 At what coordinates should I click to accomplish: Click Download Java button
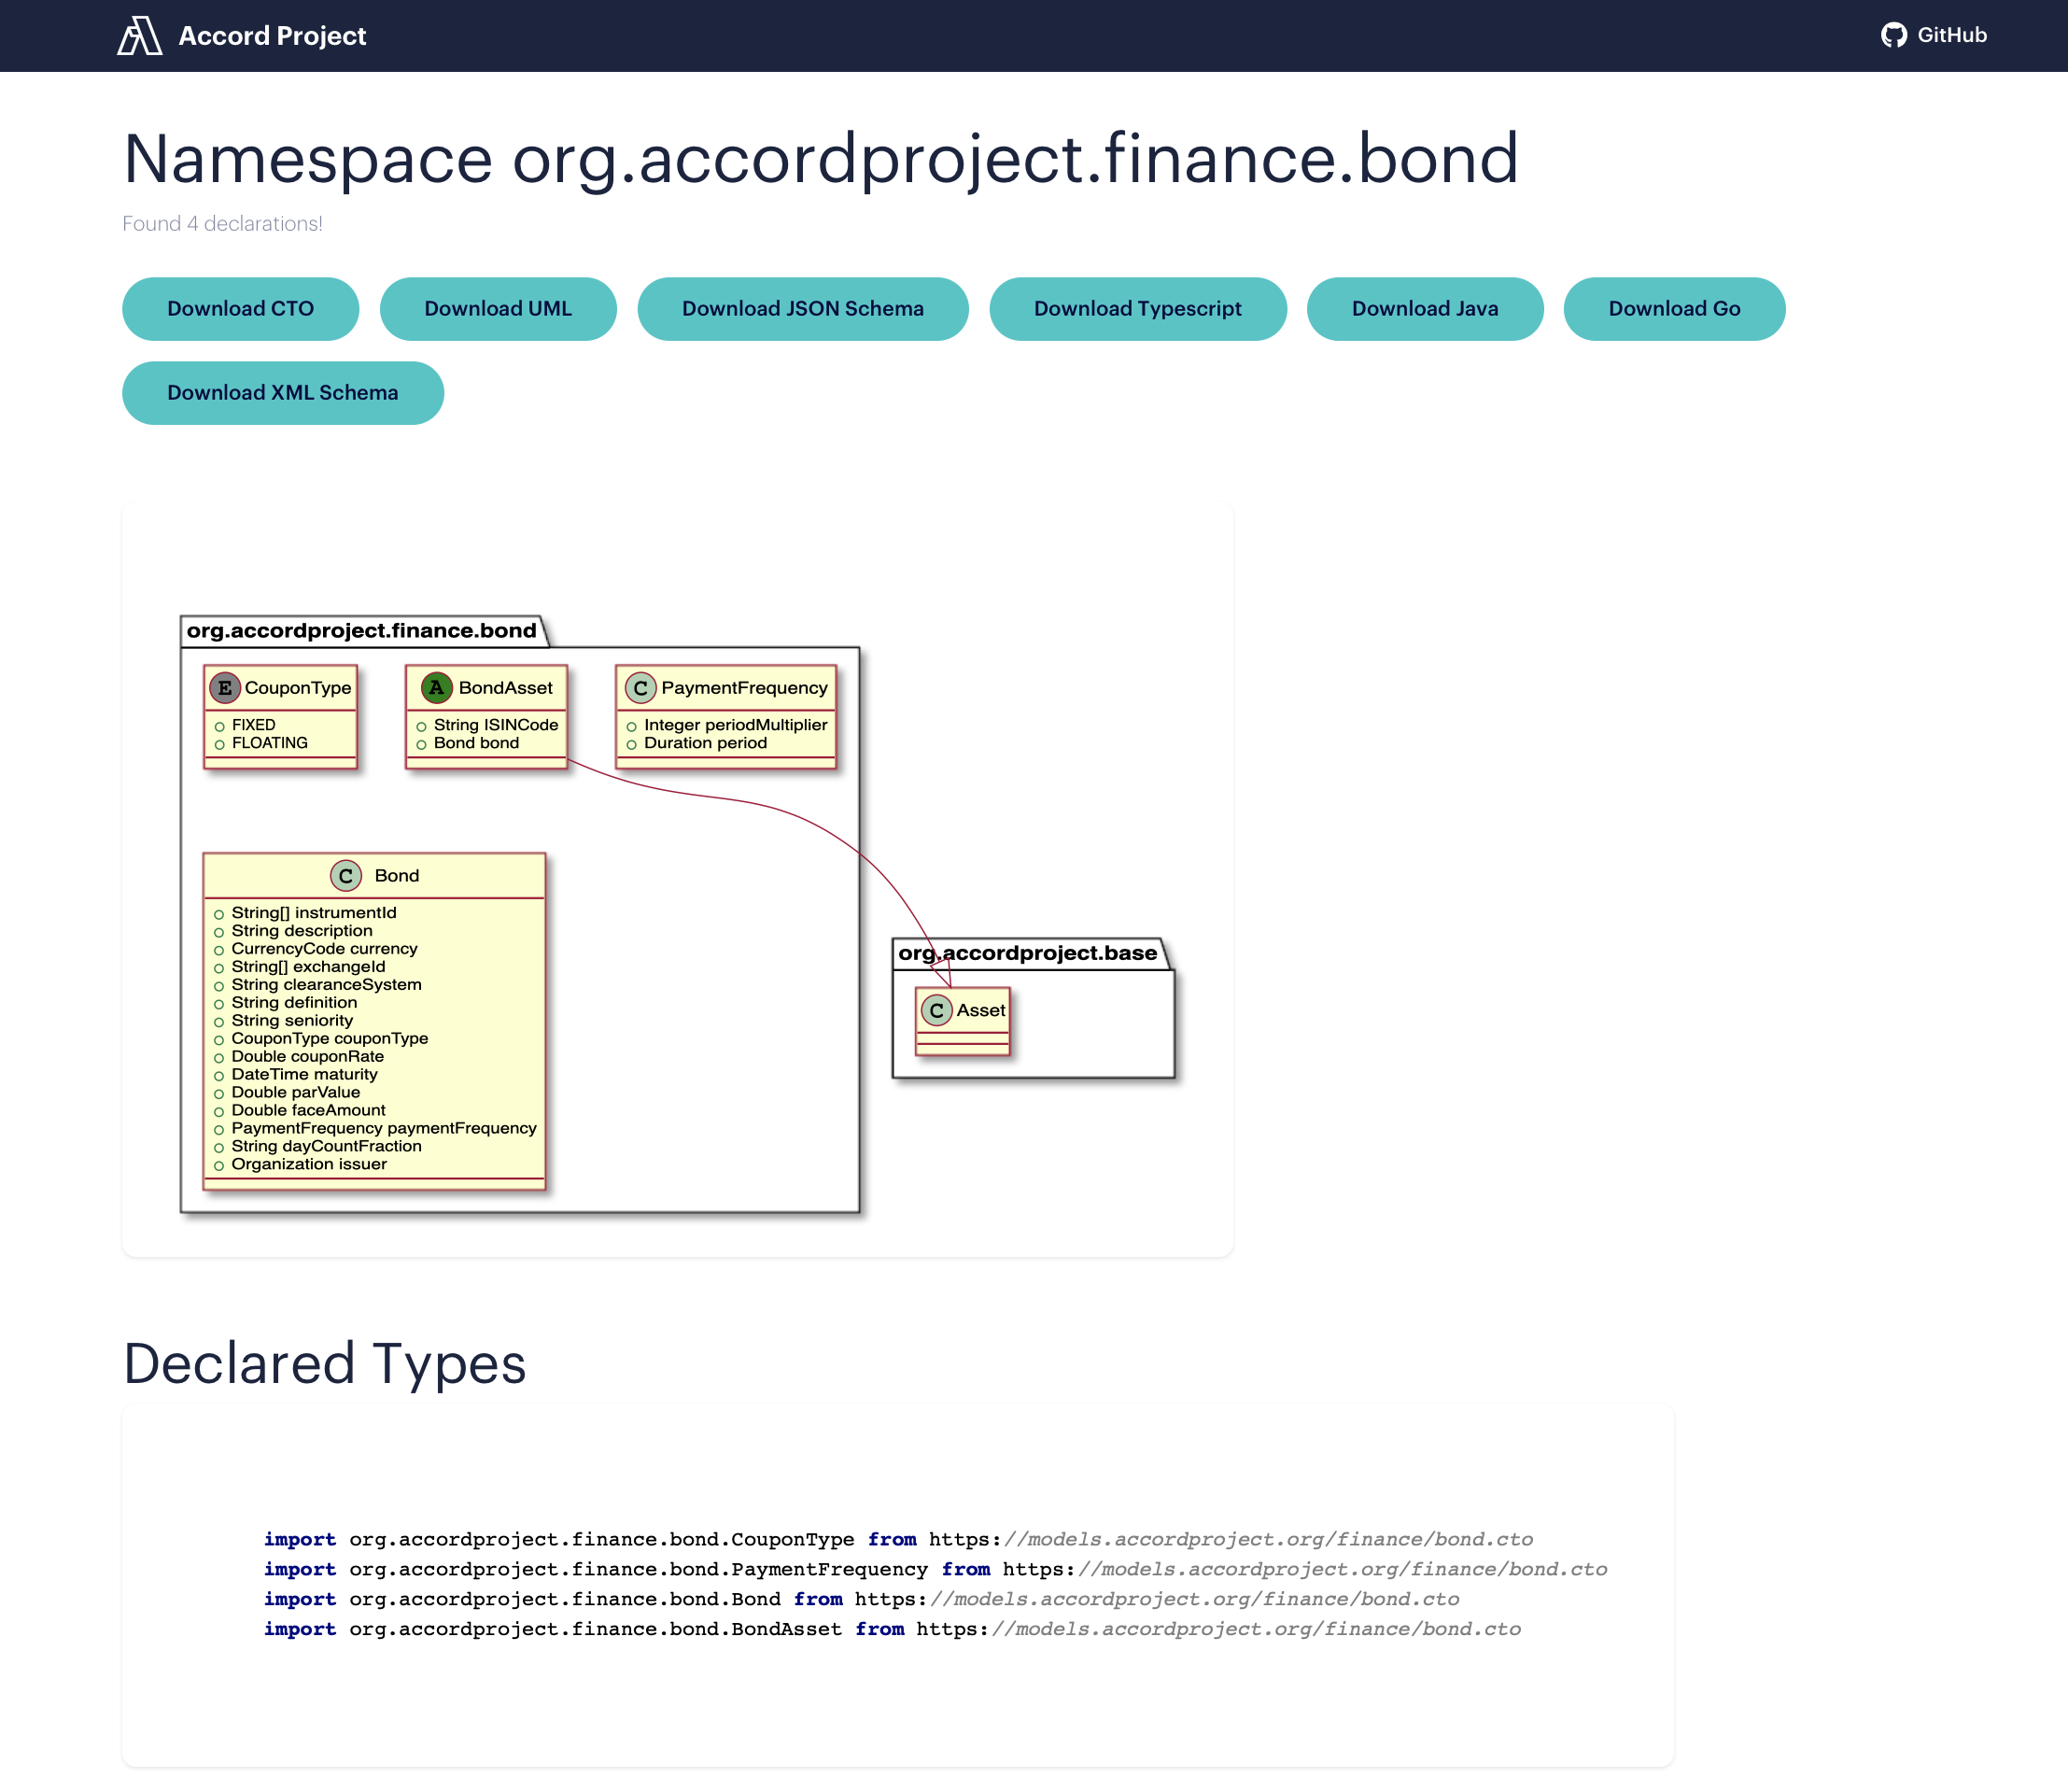point(1425,308)
